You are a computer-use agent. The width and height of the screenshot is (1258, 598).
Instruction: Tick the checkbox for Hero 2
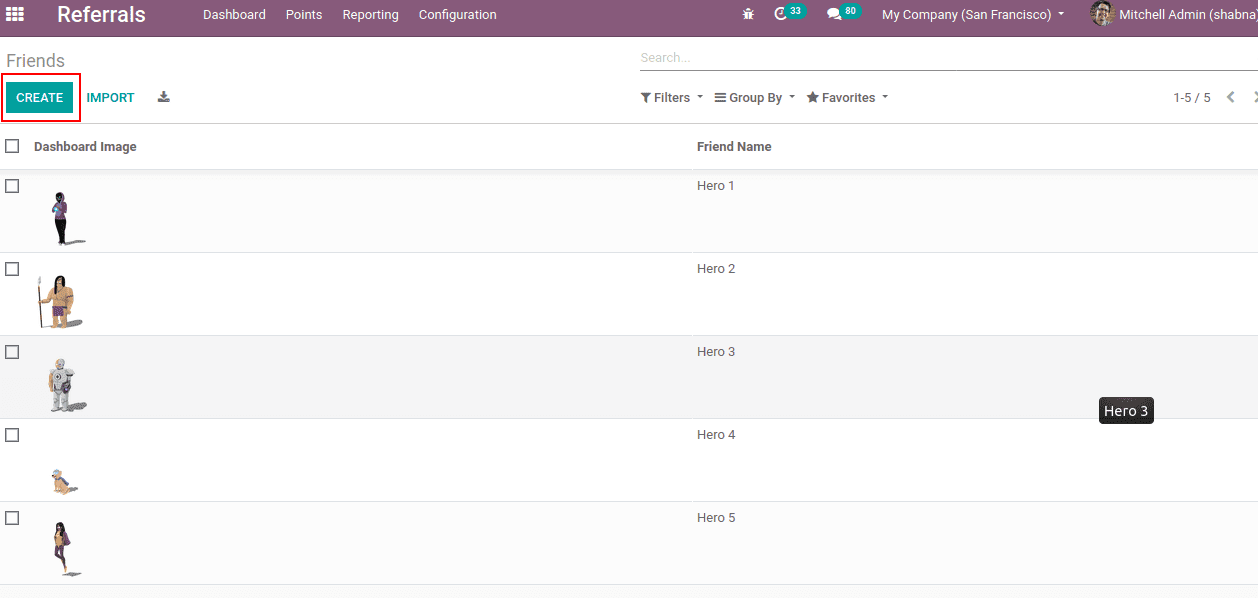pyautogui.click(x=12, y=269)
